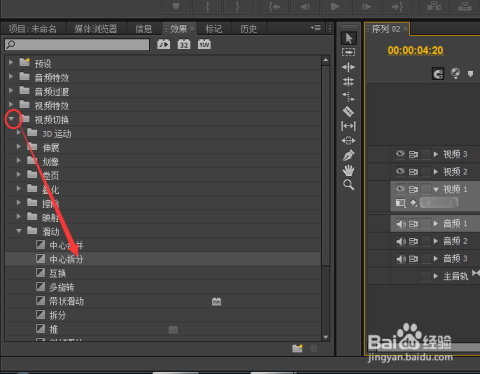
Task: Select the Selection arrow tool
Action: pyautogui.click(x=349, y=38)
